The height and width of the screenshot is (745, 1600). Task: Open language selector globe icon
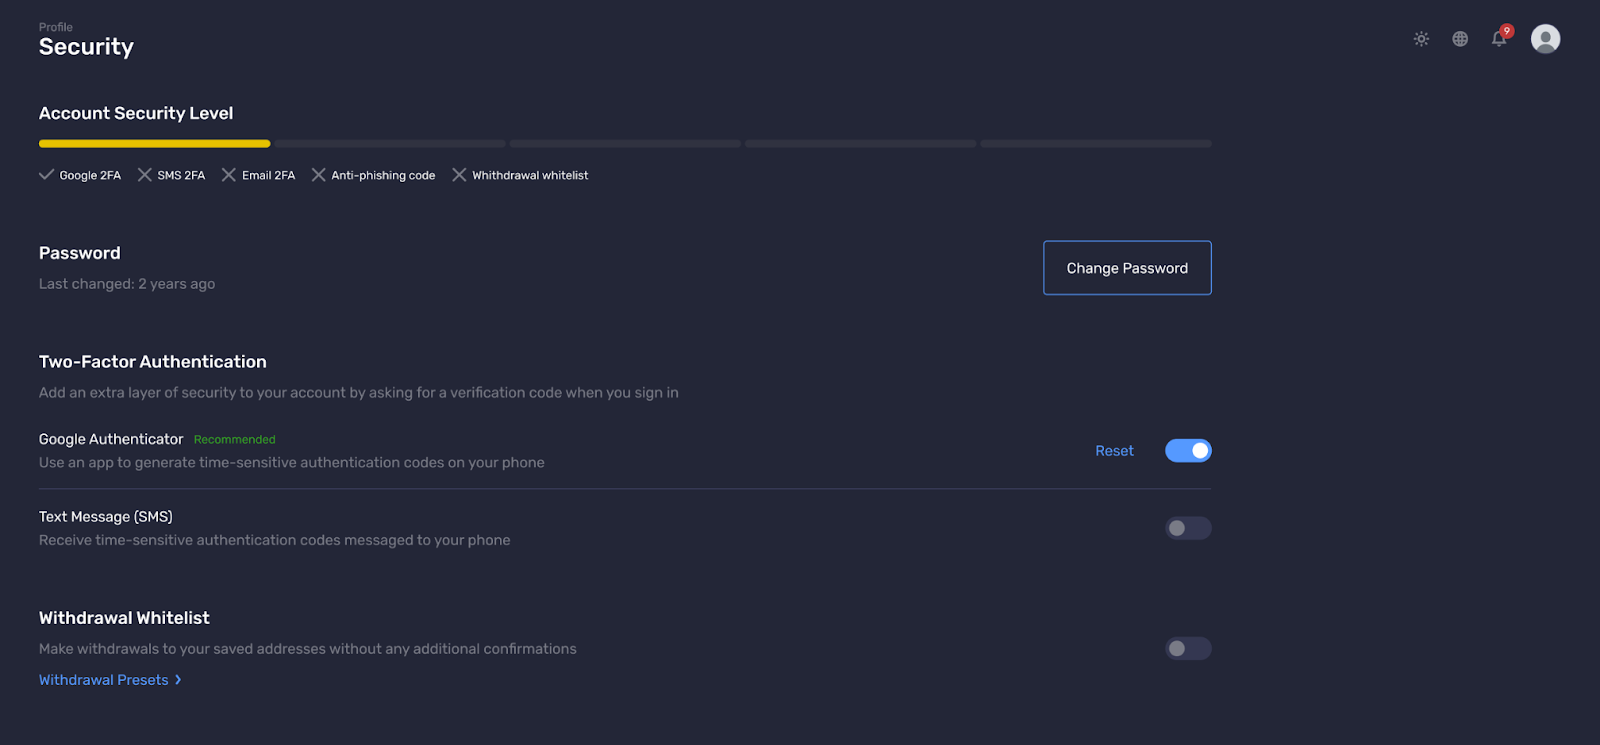[1460, 39]
